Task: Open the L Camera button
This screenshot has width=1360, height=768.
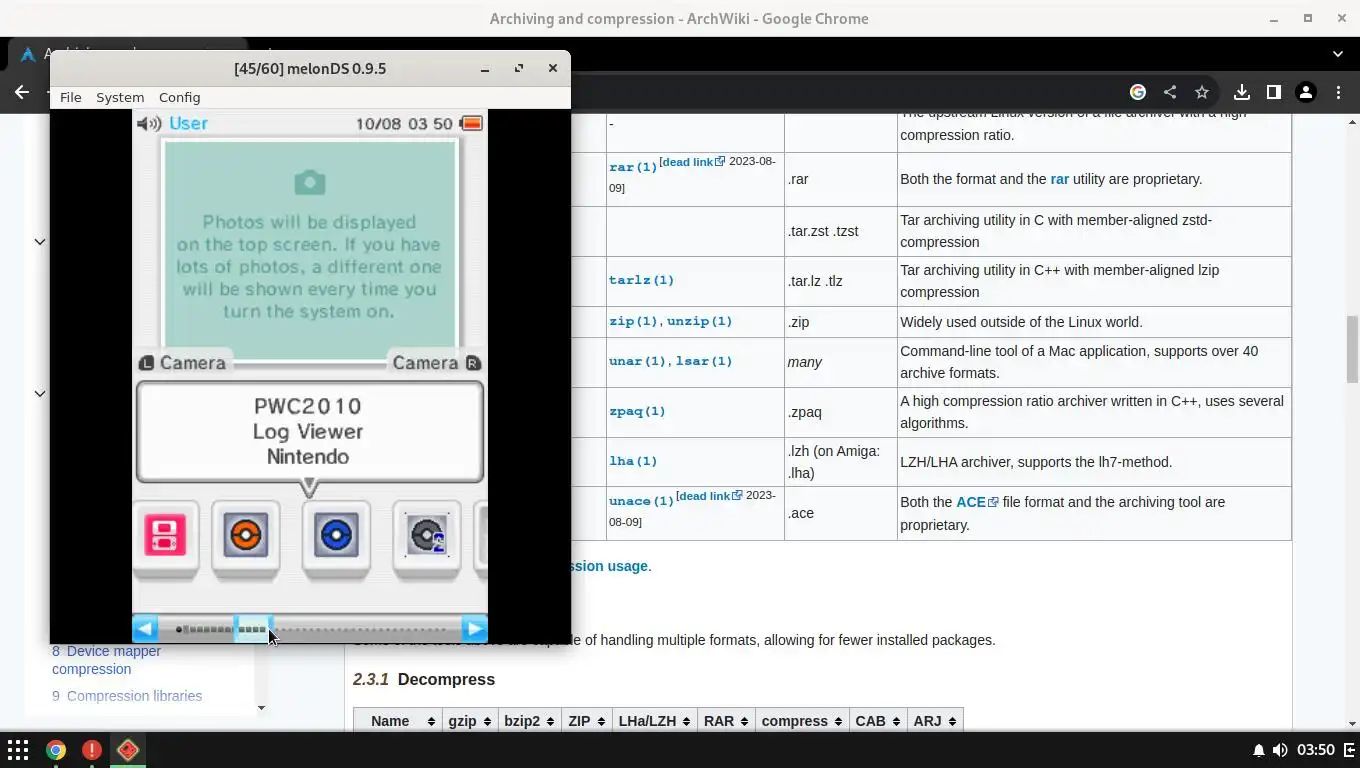Action: click(184, 363)
